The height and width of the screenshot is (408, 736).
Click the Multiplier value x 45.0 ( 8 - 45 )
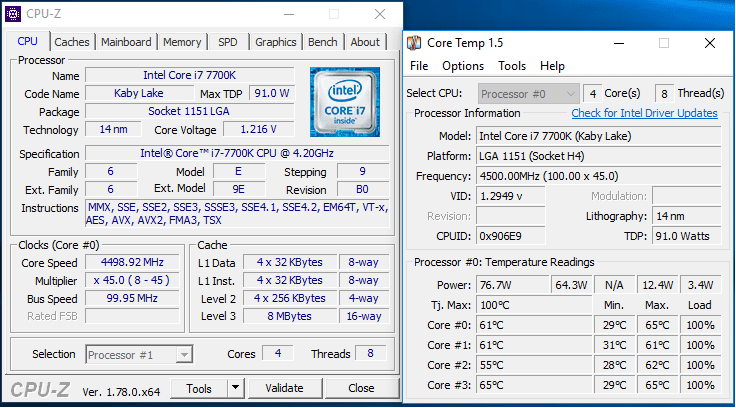click(132, 280)
